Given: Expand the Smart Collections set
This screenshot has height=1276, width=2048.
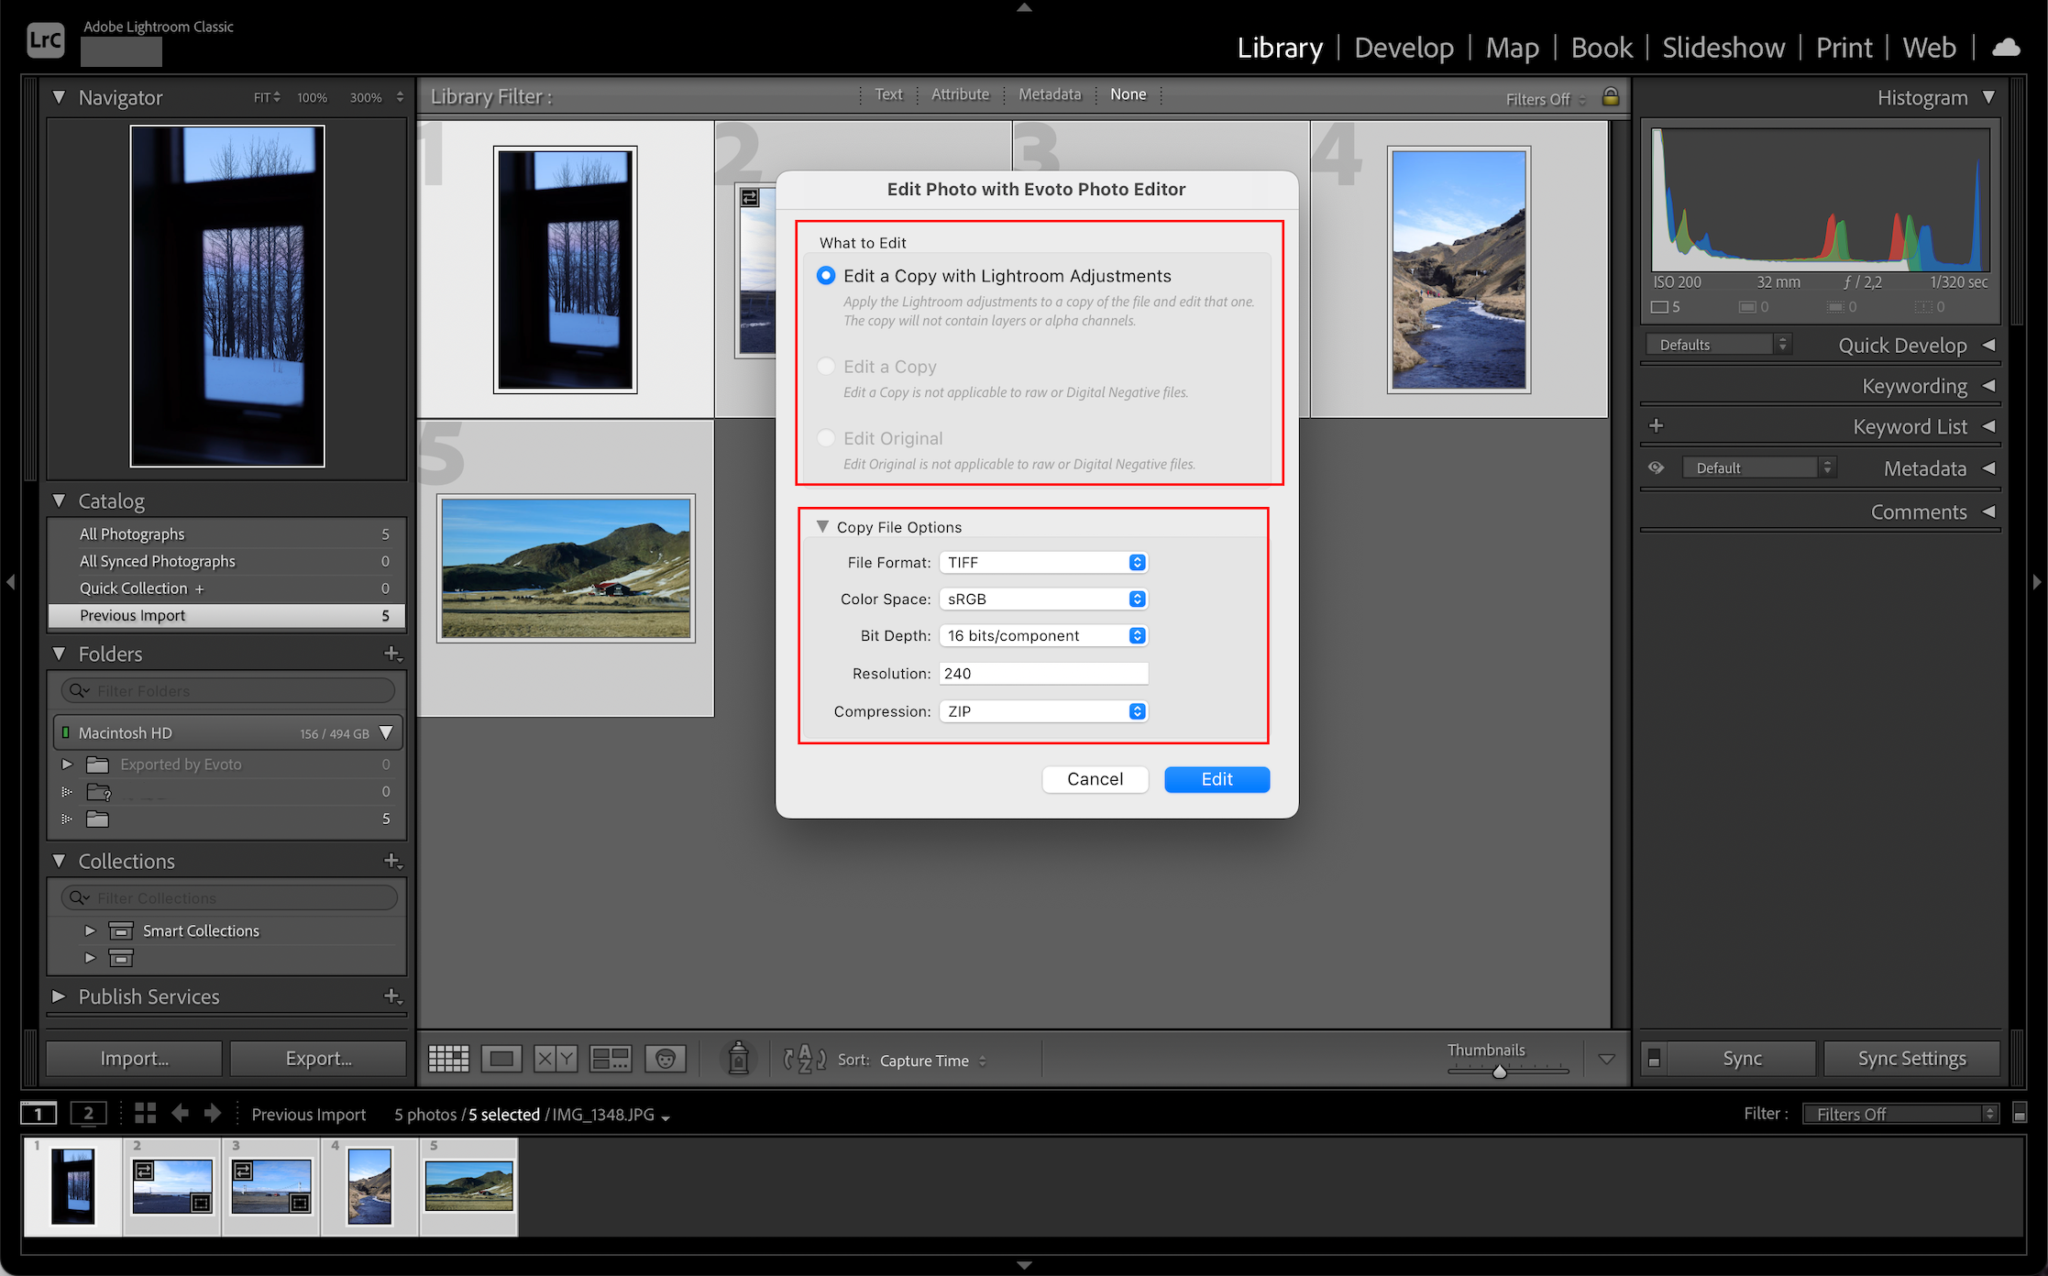Looking at the screenshot, I should (x=90, y=931).
